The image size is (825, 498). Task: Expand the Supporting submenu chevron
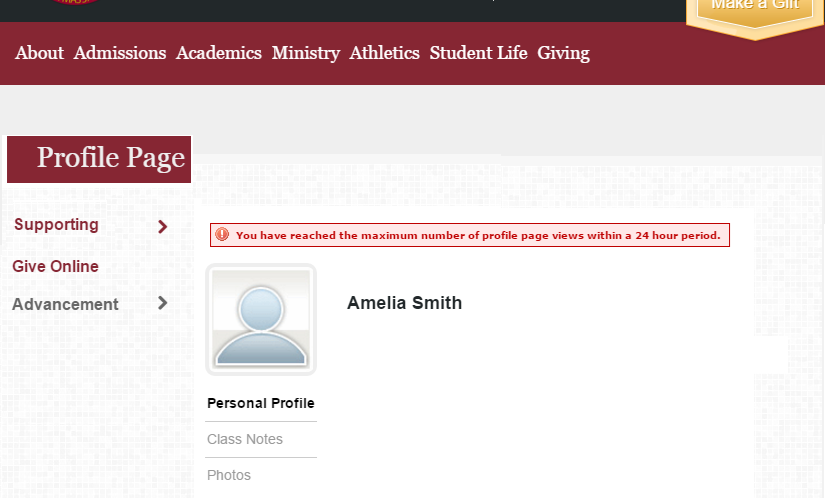click(163, 227)
